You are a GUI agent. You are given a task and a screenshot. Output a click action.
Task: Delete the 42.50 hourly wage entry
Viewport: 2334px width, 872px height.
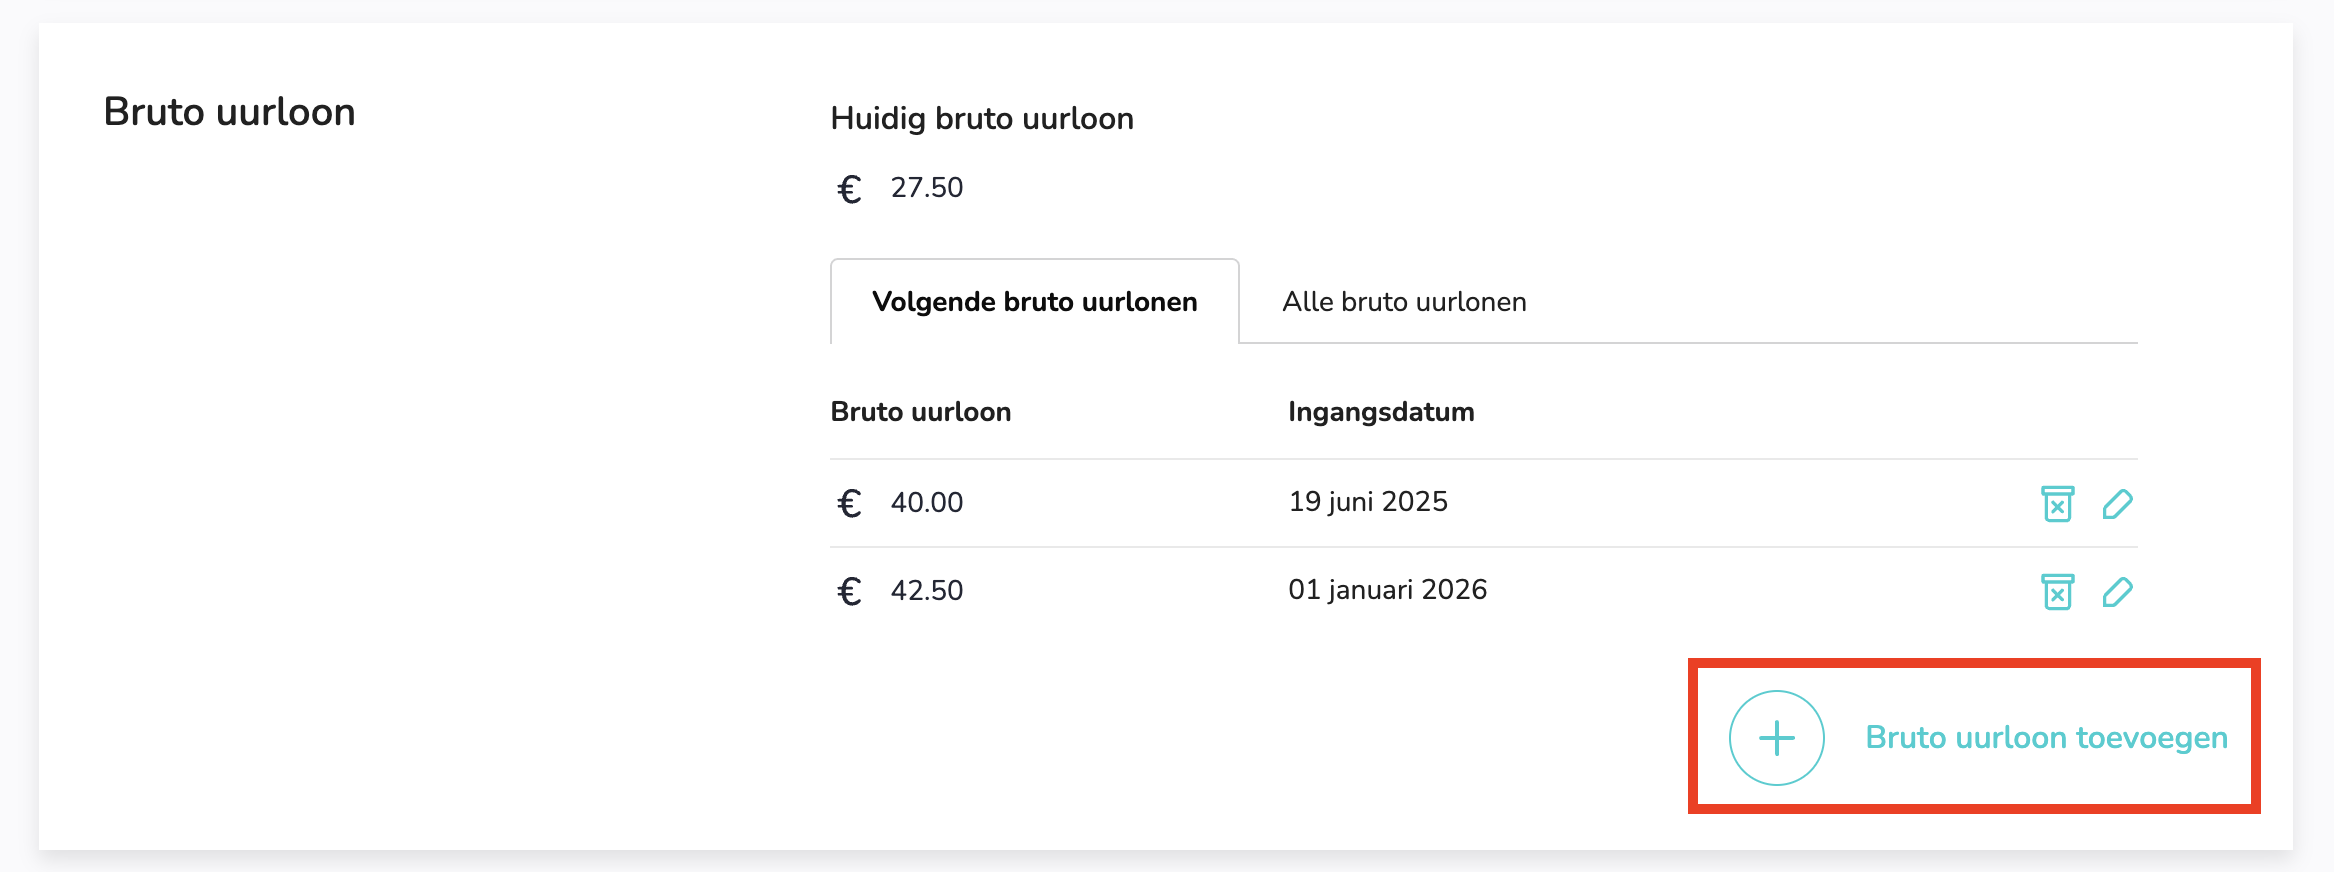click(2057, 591)
